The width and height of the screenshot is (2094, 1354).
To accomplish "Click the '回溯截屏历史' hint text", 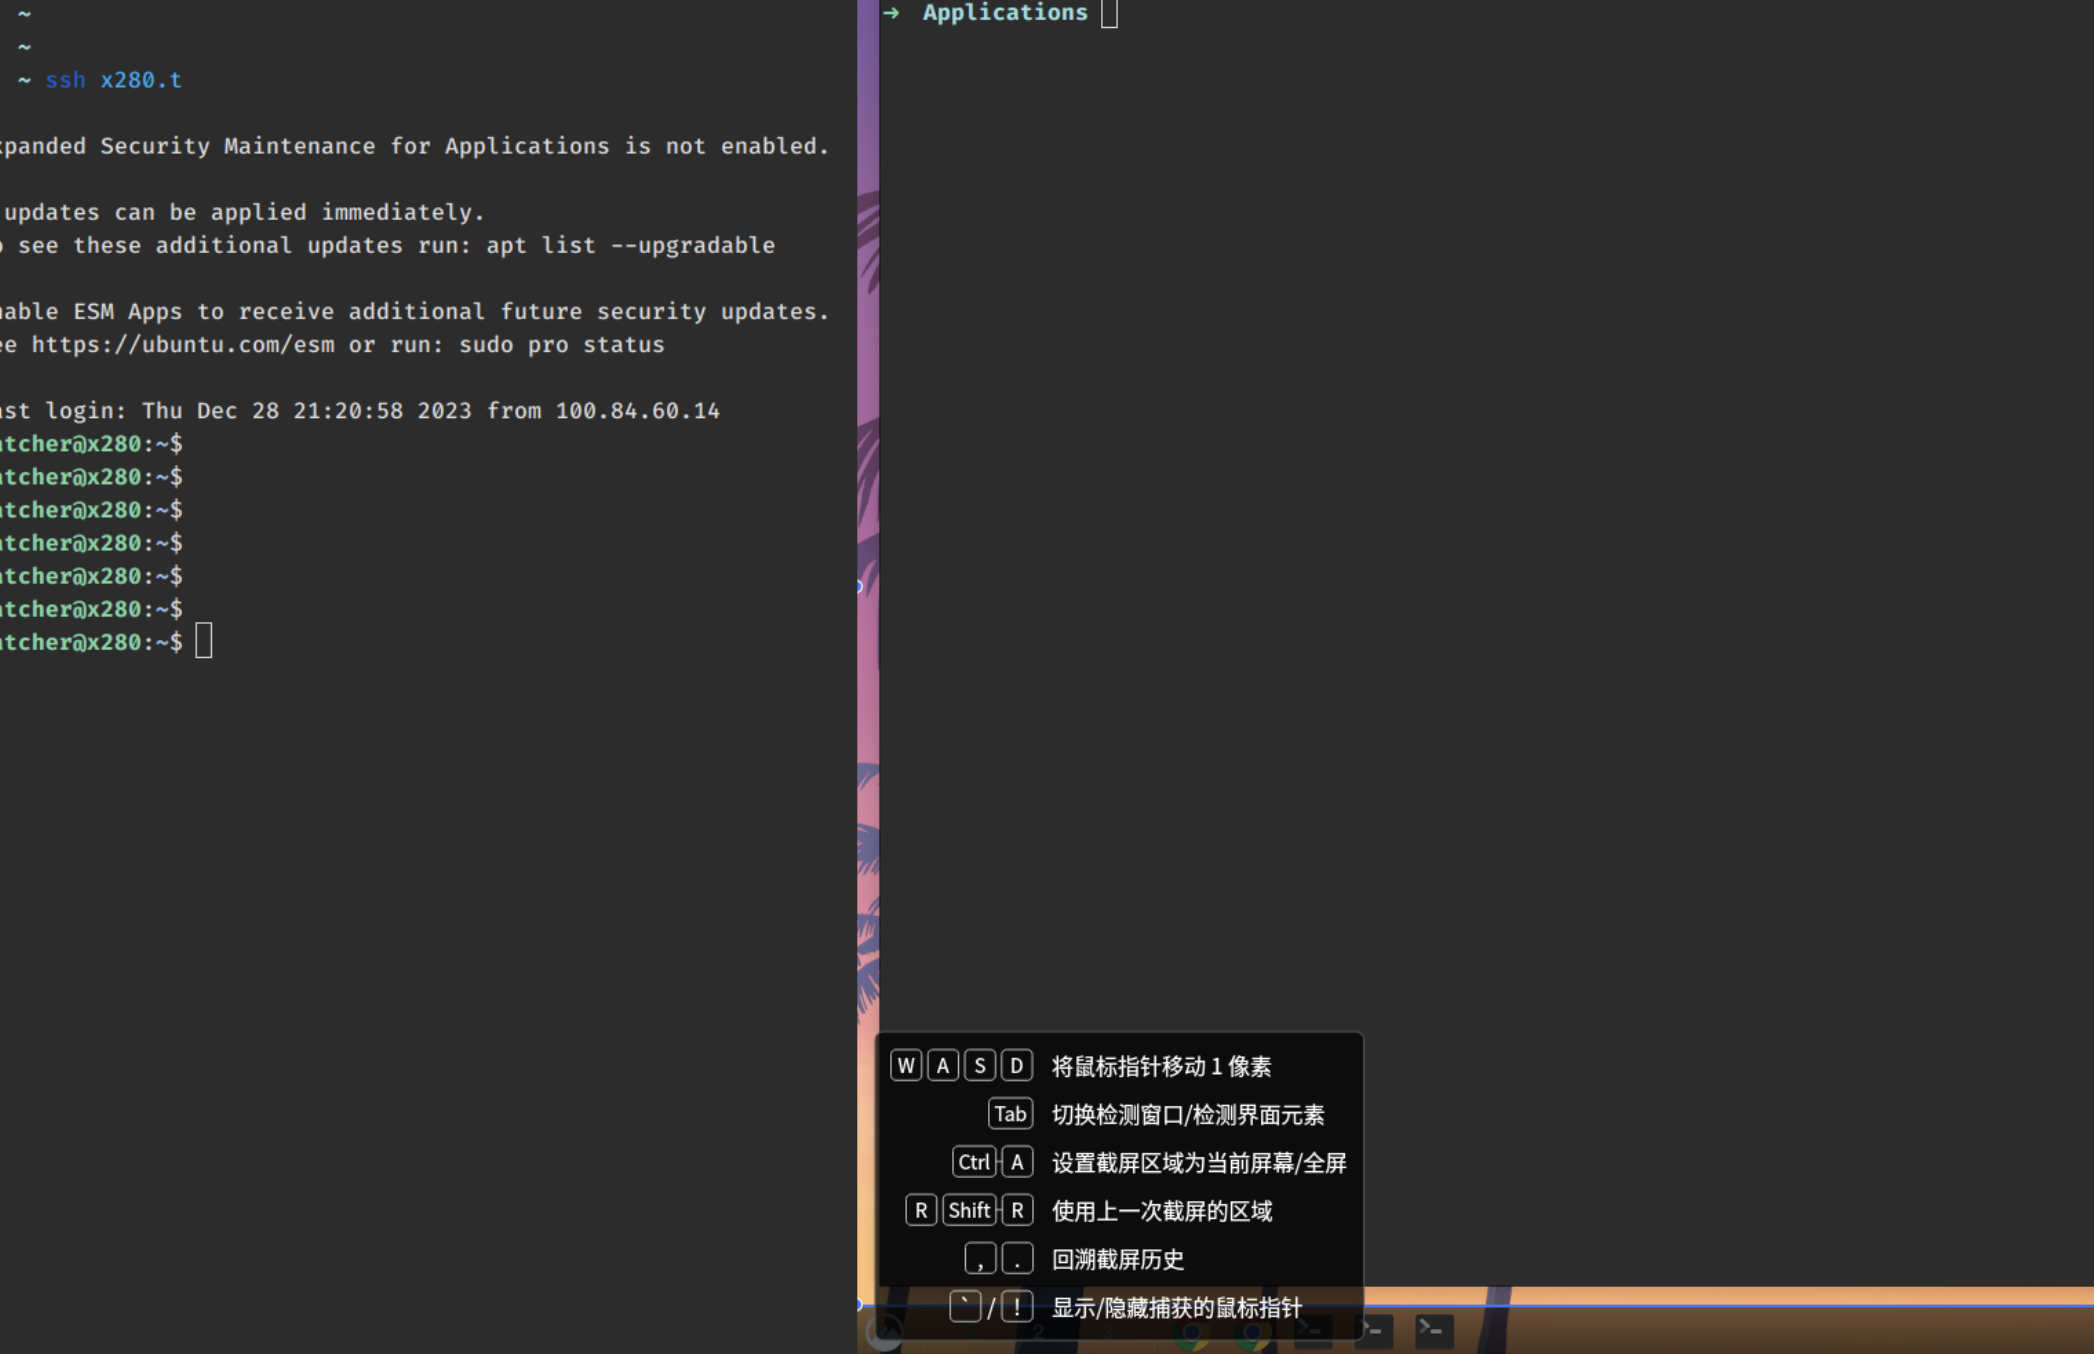I will (x=1117, y=1260).
